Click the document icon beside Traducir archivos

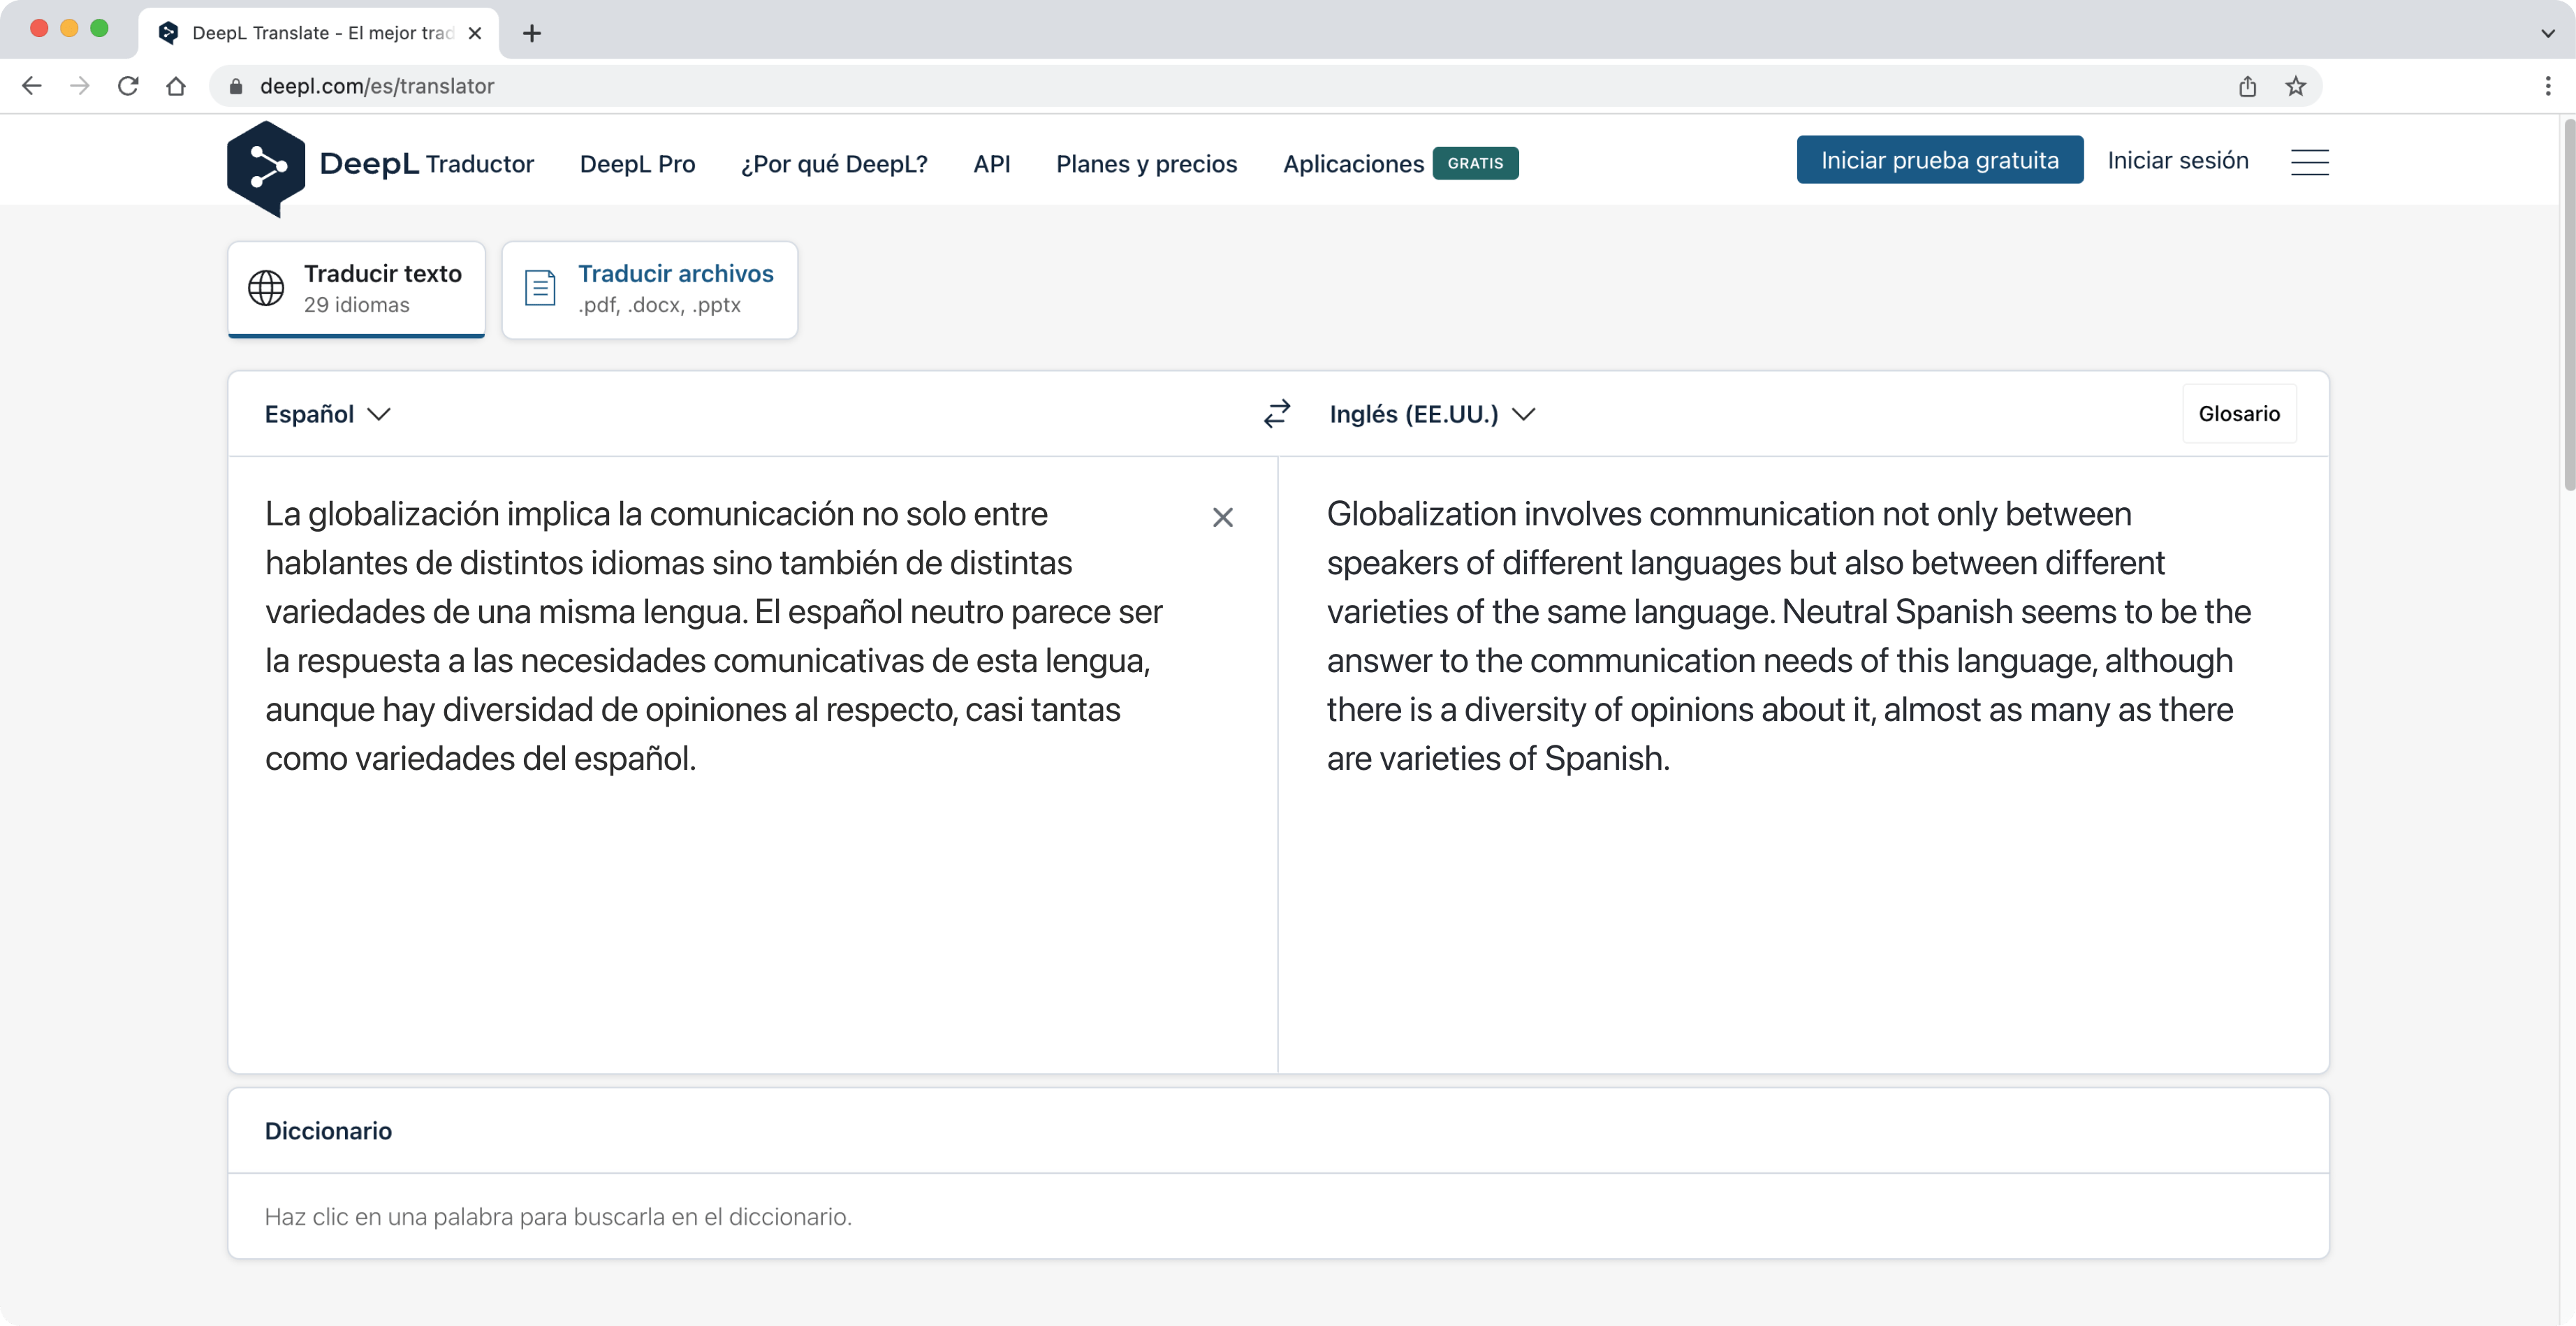539,287
